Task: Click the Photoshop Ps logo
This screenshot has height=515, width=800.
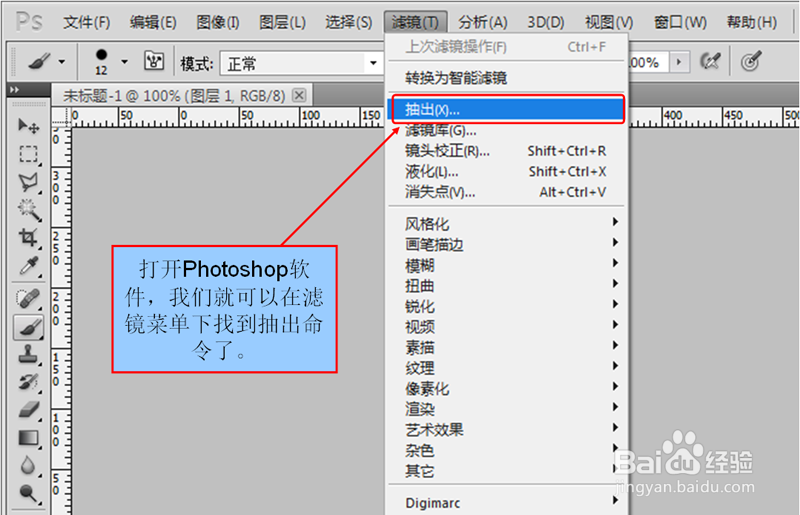Action: [x=30, y=22]
